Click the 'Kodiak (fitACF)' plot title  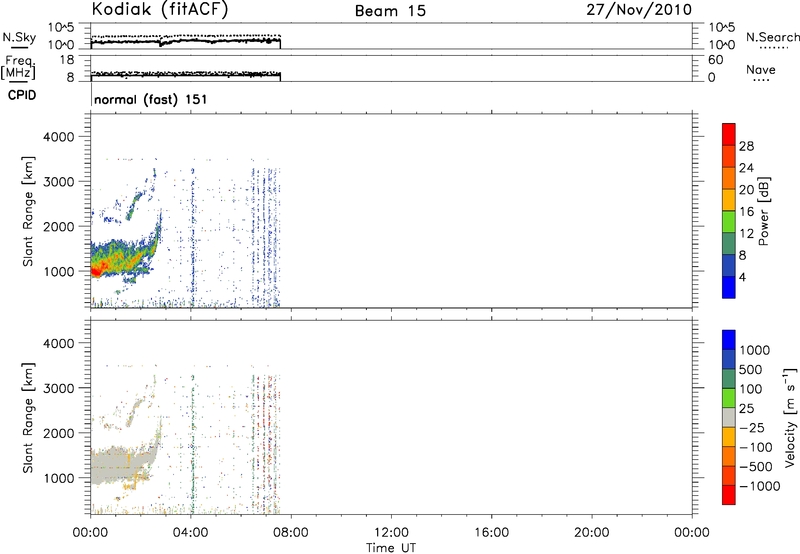(x=160, y=9)
